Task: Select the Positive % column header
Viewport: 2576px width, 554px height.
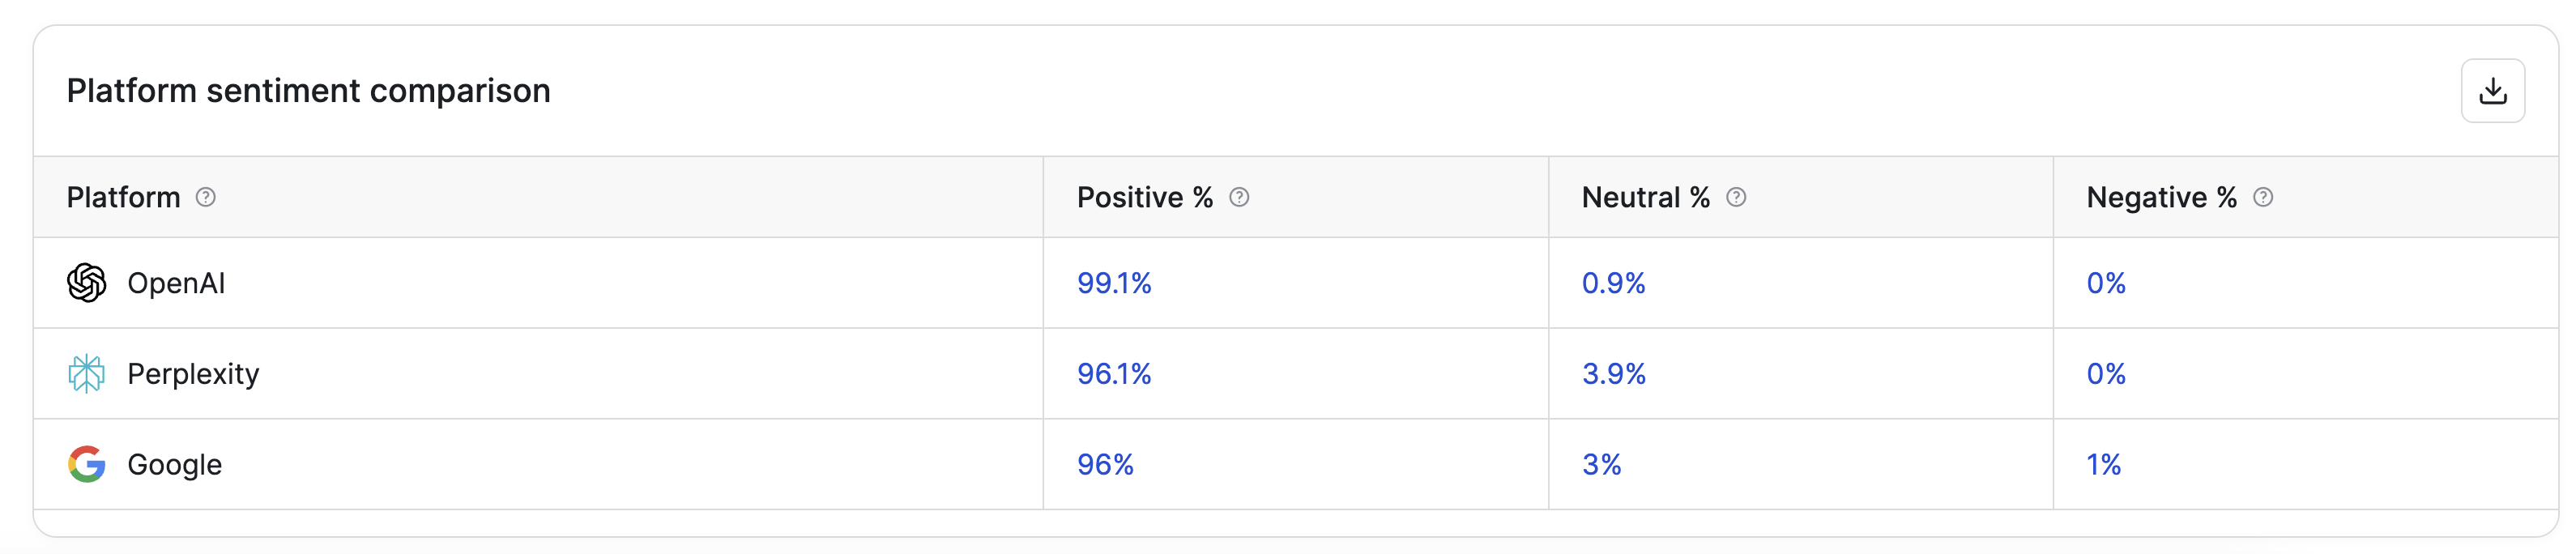Action: [1144, 197]
